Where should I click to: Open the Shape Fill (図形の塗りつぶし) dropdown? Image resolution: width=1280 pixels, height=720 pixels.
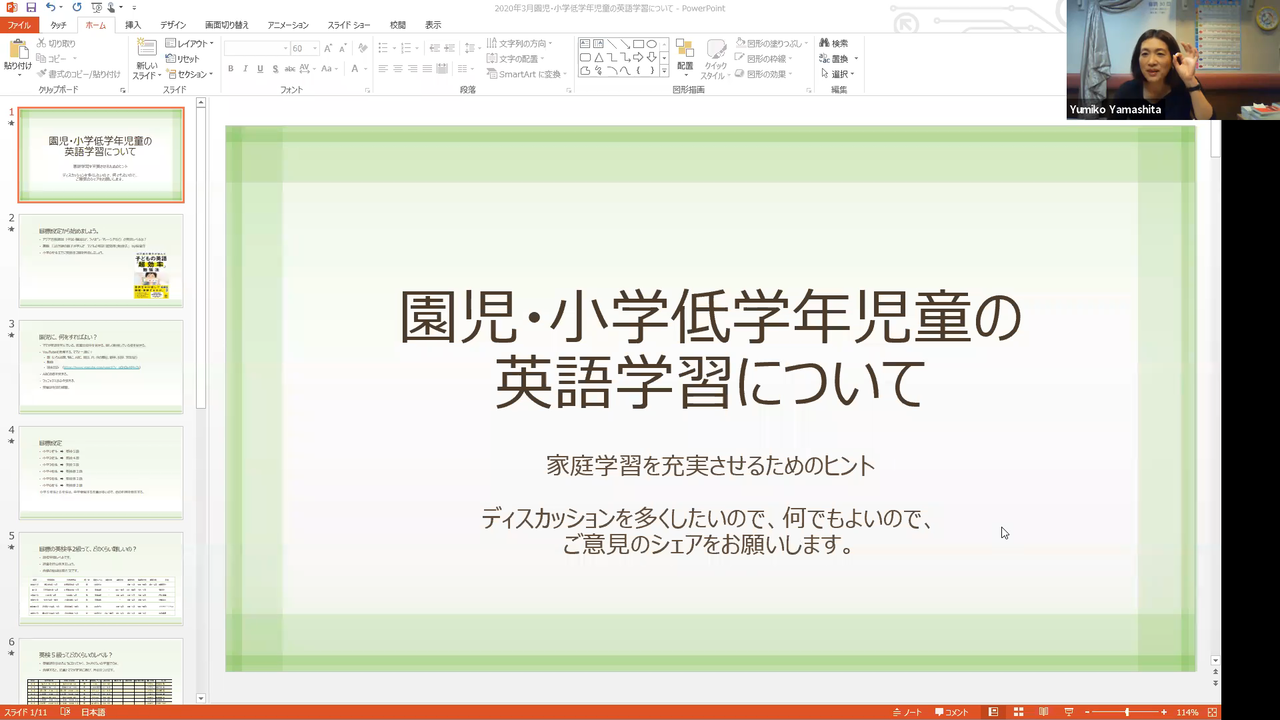(771, 44)
